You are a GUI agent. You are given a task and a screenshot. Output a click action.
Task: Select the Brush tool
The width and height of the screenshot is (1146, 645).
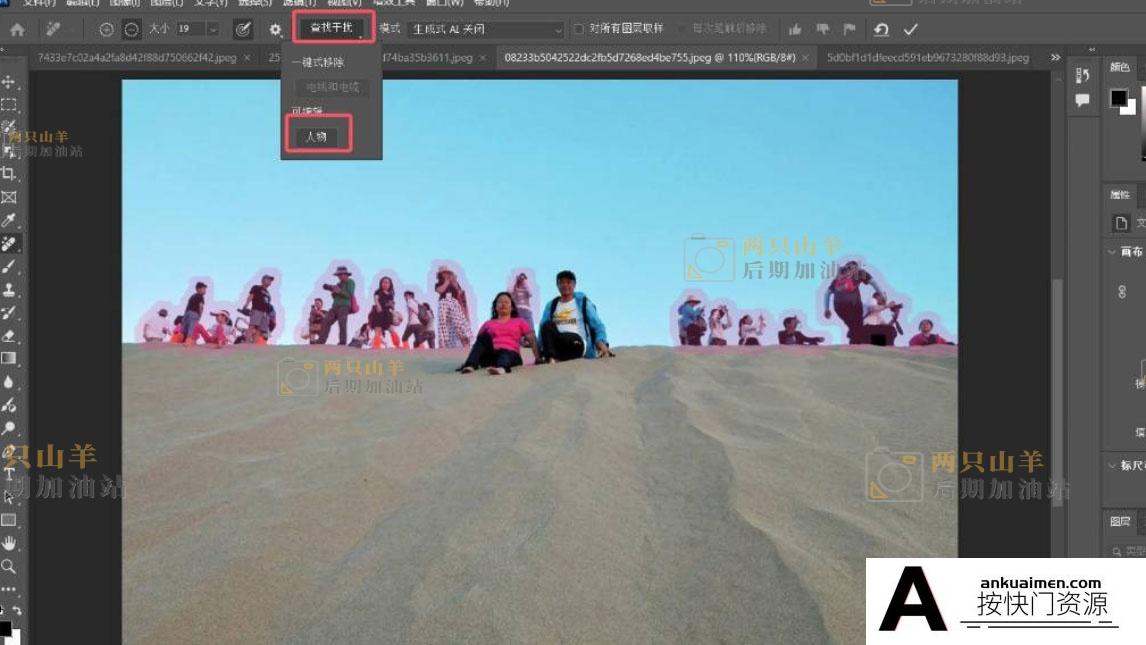9,267
